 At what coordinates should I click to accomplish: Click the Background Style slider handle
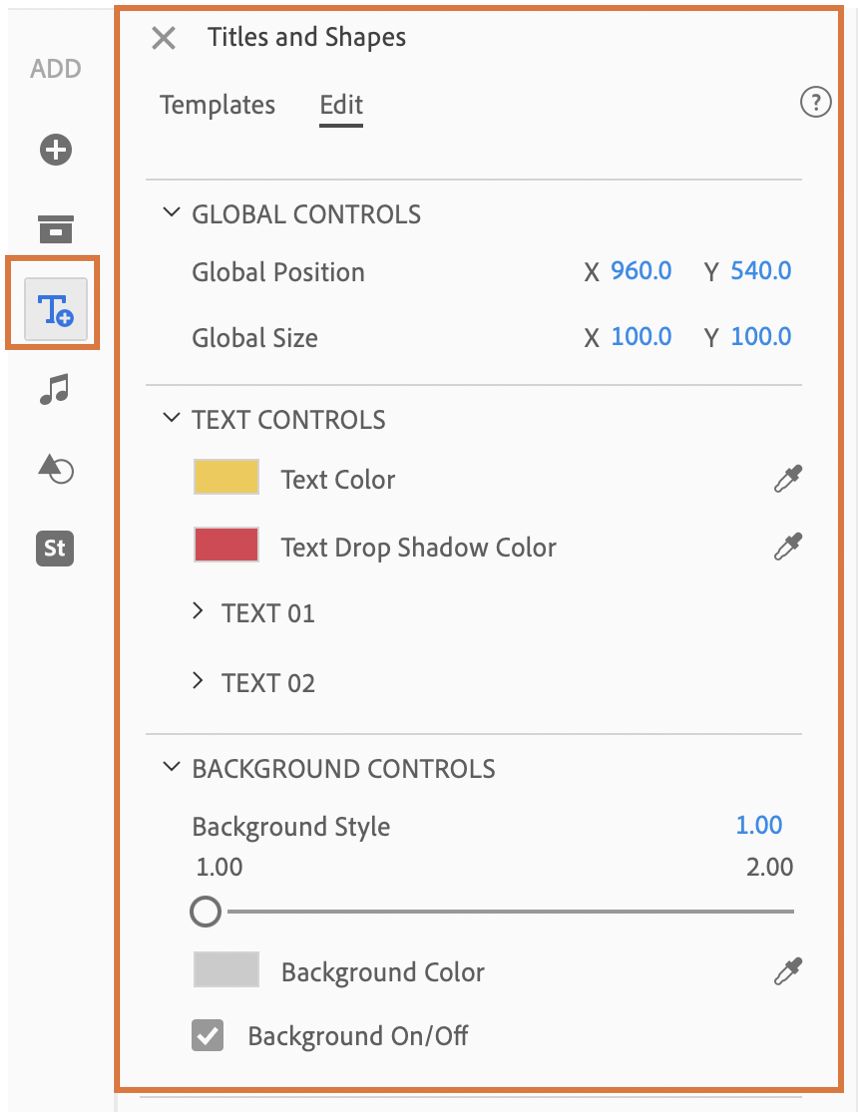[206, 911]
